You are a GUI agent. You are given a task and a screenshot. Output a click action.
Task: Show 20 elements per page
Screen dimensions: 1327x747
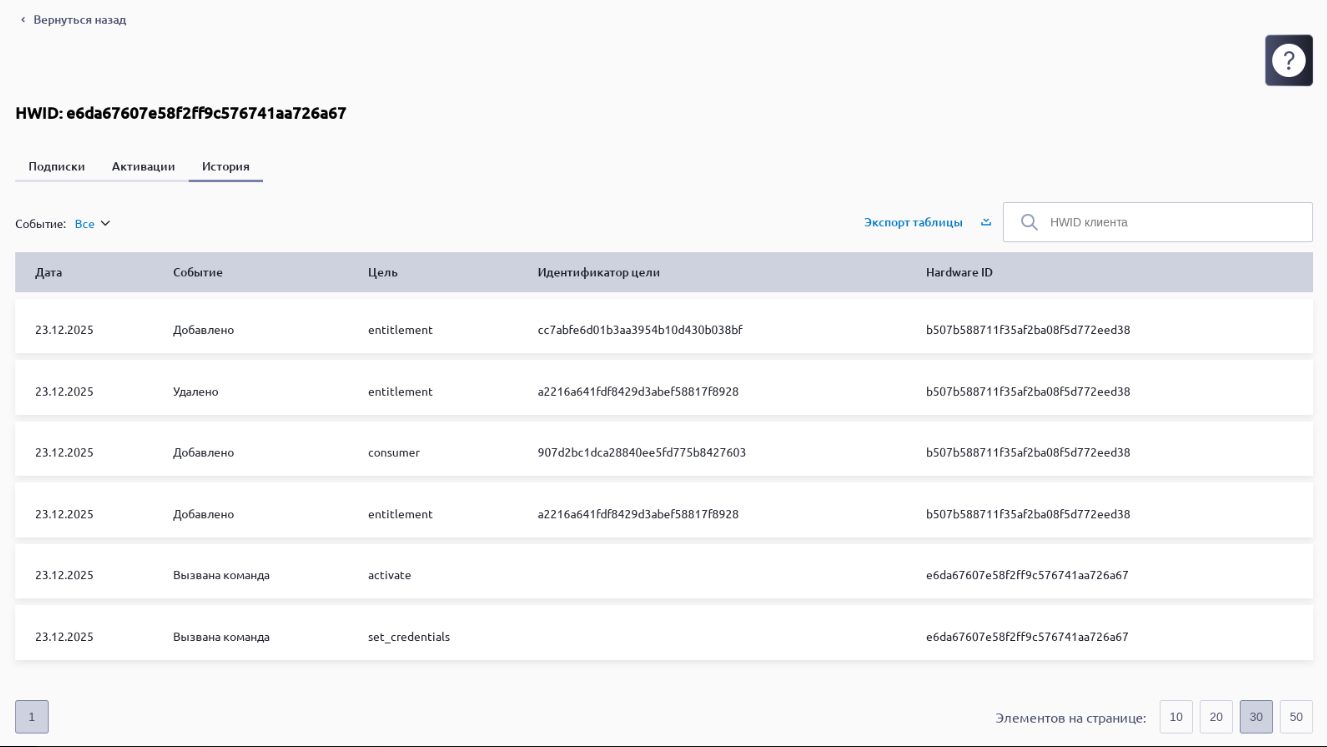pos(1216,717)
